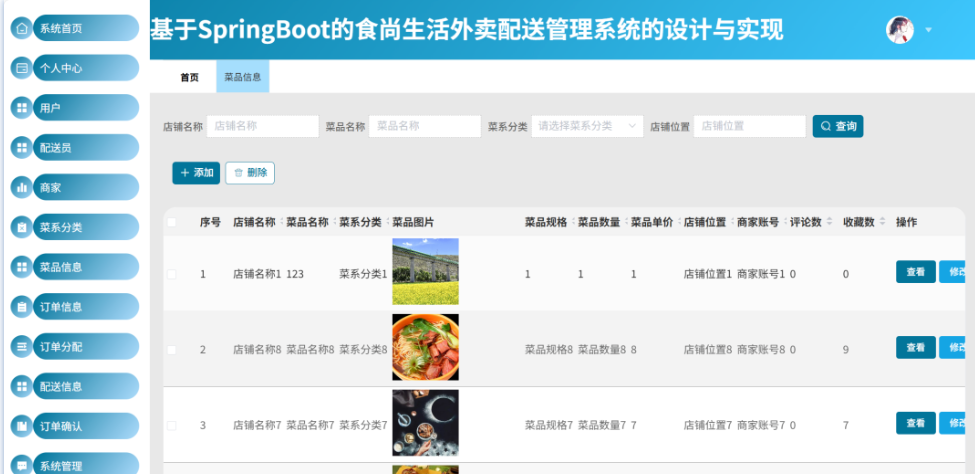Click the home icon beside 系统首页
This screenshot has width=975, height=474.
pyautogui.click(x=22, y=28)
